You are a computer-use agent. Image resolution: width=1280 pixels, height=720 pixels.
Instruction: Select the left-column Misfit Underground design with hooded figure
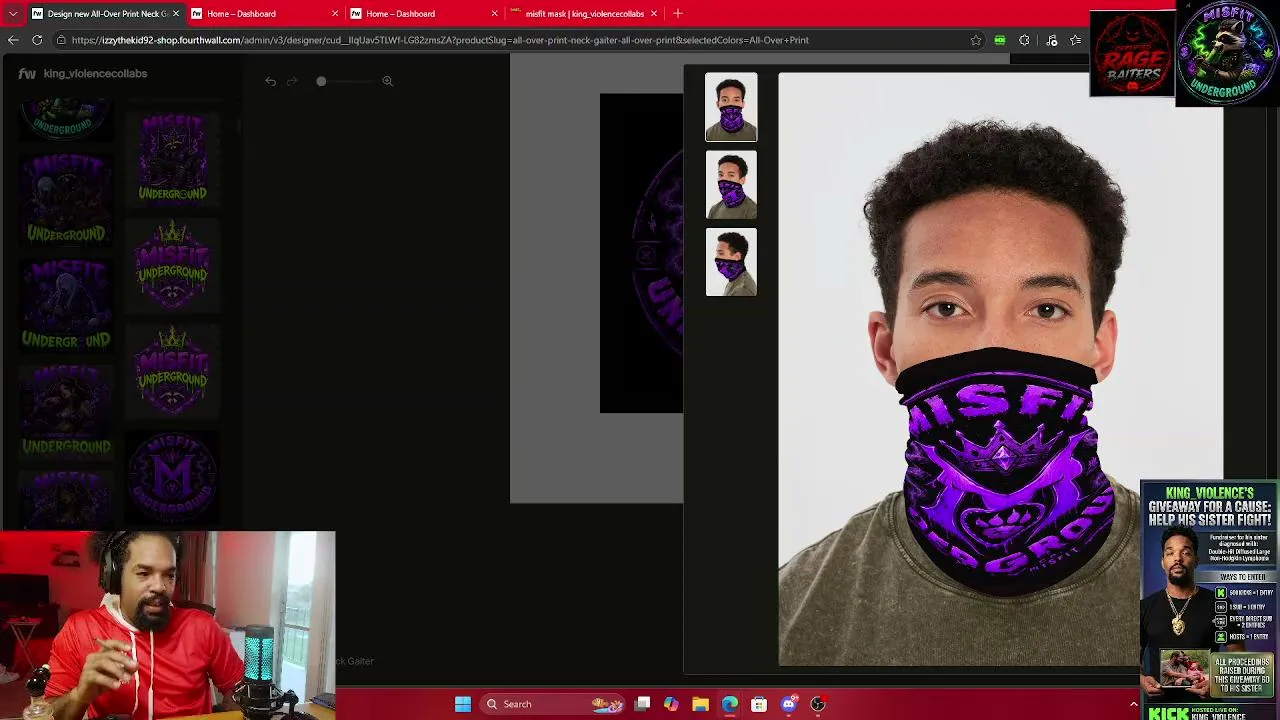click(66, 201)
